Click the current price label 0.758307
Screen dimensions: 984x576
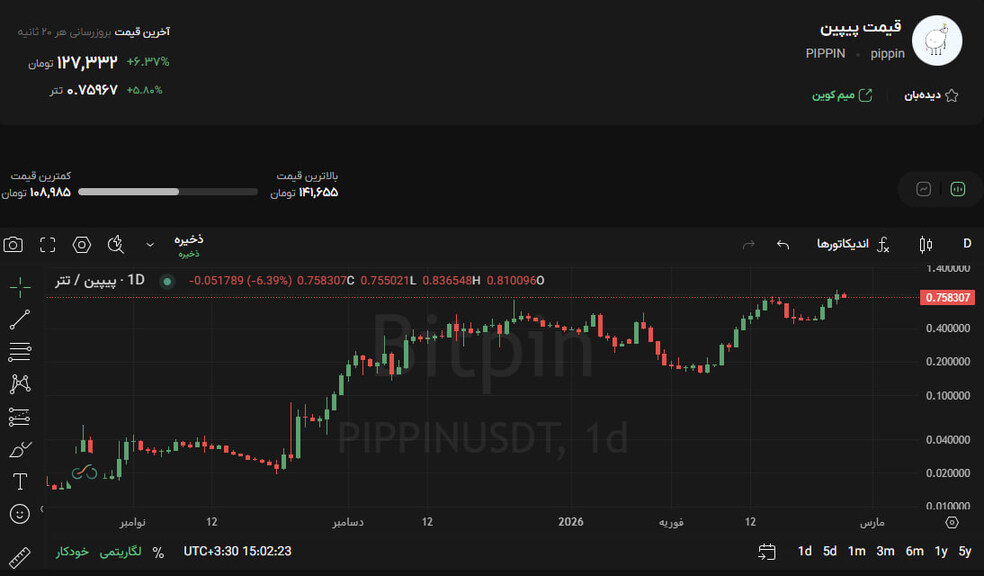click(x=947, y=297)
